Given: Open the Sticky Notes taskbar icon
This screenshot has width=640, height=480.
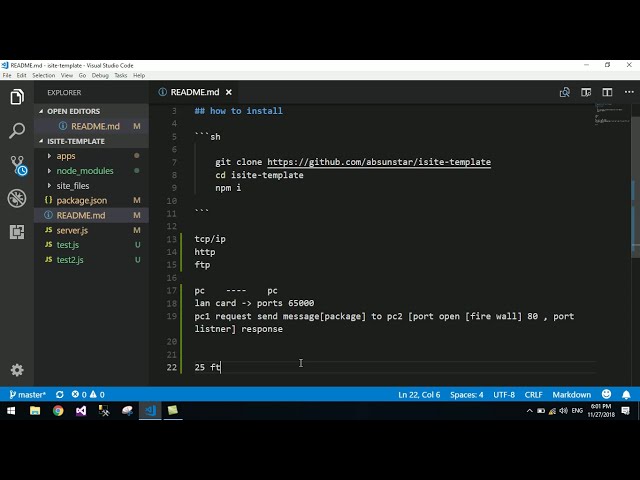Looking at the screenshot, I should [x=173, y=411].
